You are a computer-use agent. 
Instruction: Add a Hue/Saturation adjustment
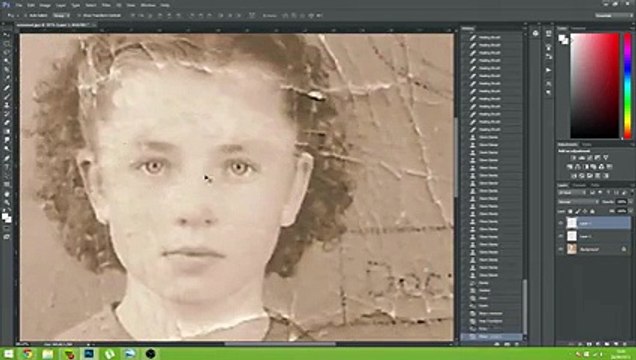point(569,167)
